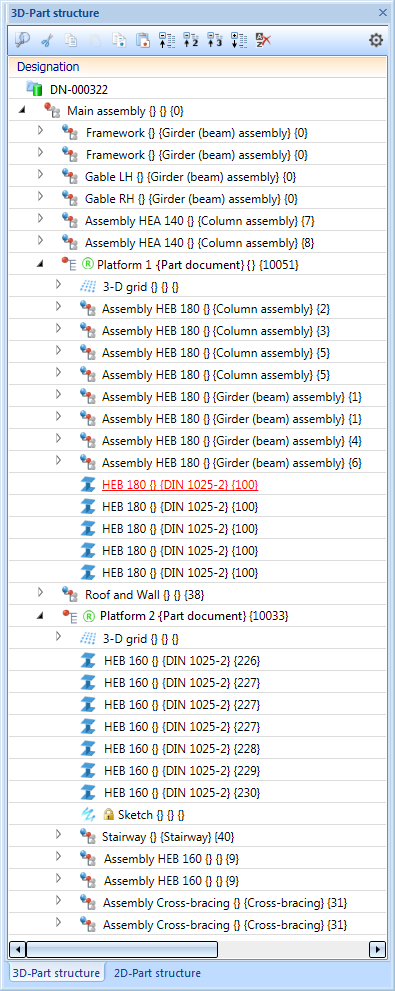Expand the Stairway node
The width and height of the screenshot is (395, 991).
click(59, 834)
